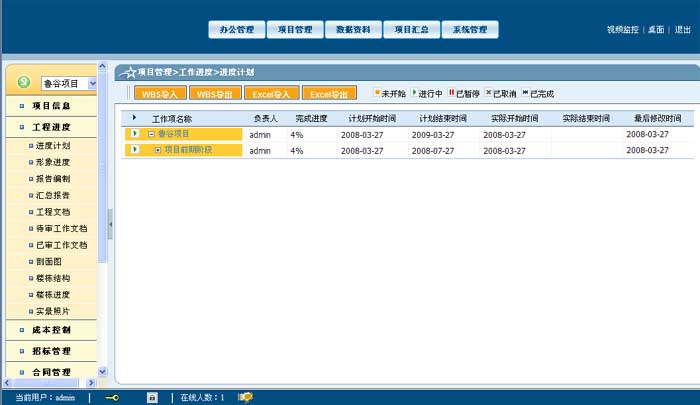Click the 已暂停 paused status icon
This screenshot has width=700, height=405.
451,93
